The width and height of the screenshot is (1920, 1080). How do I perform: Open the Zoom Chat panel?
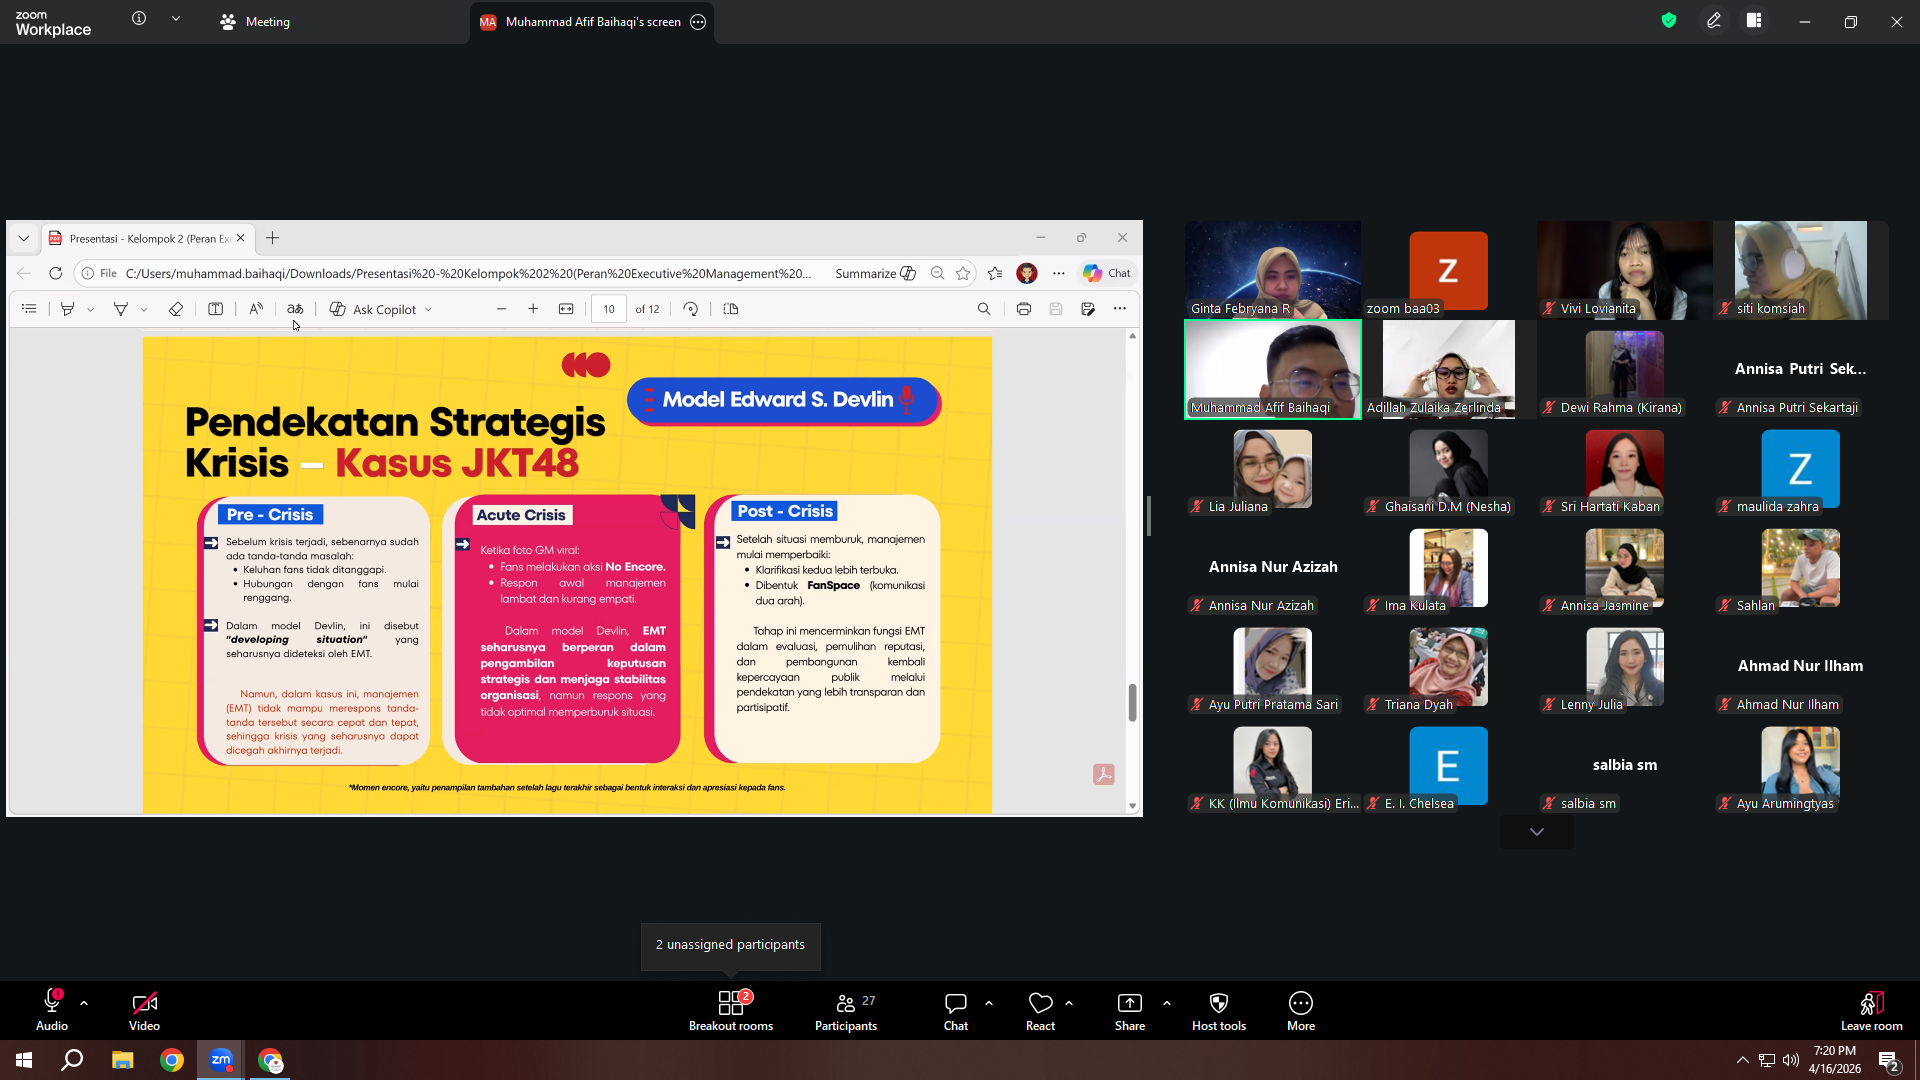pyautogui.click(x=956, y=1011)
